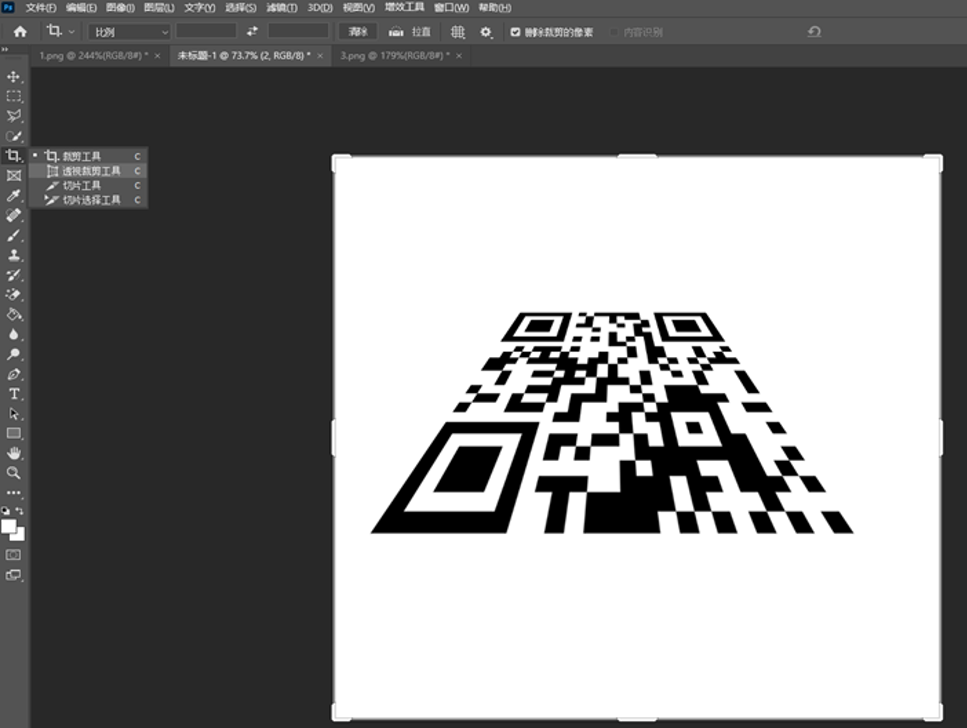Reset default foreground and background colors
The height and width of the screenshot is (728, 967).
click(6, 511)
